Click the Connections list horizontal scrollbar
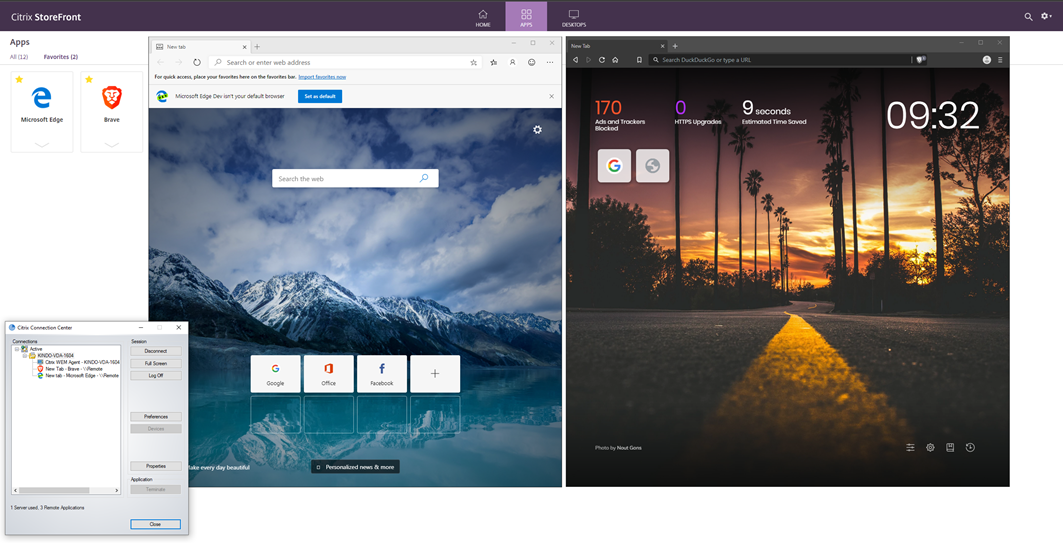Image resolution: width=1063 pixels, height=543 pixels. point(66,490)
